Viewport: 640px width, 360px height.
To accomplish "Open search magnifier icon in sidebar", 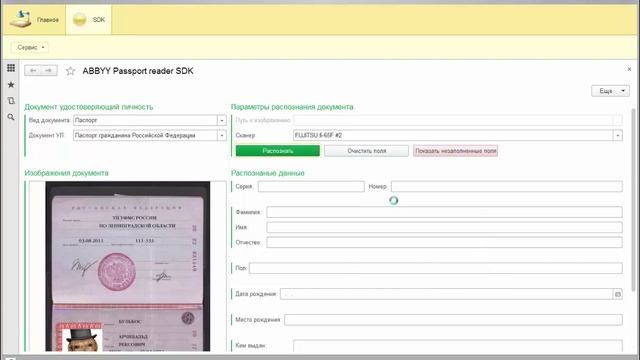I will tap(11, 117).
